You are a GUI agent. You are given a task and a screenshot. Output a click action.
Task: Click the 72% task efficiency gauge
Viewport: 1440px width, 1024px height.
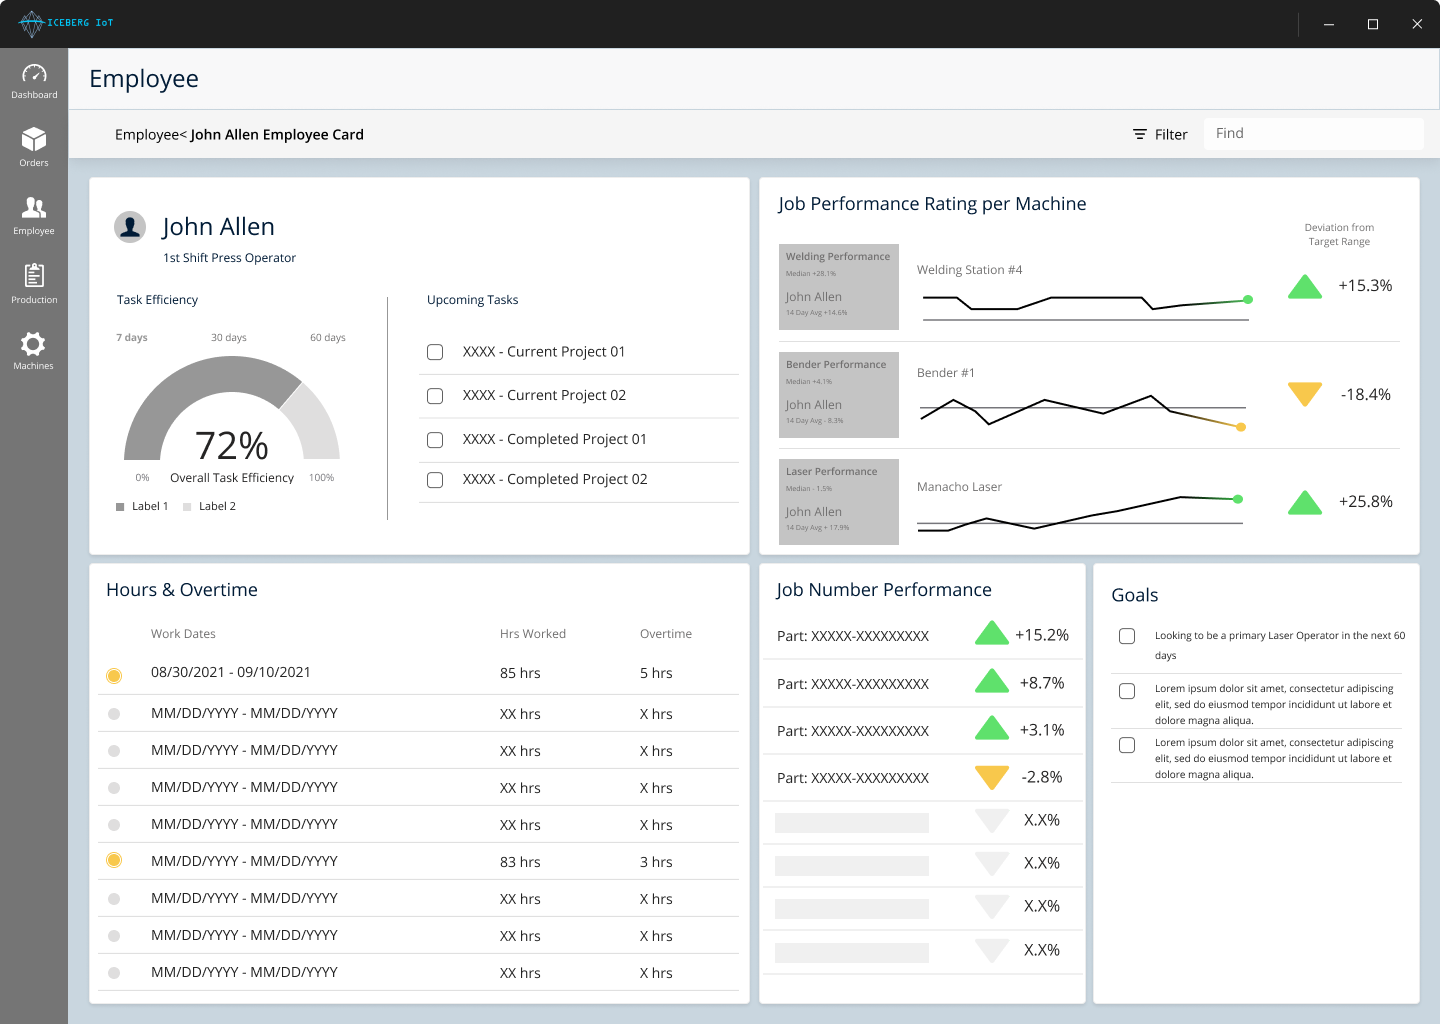pyautogui.click(x=232, y=410)
